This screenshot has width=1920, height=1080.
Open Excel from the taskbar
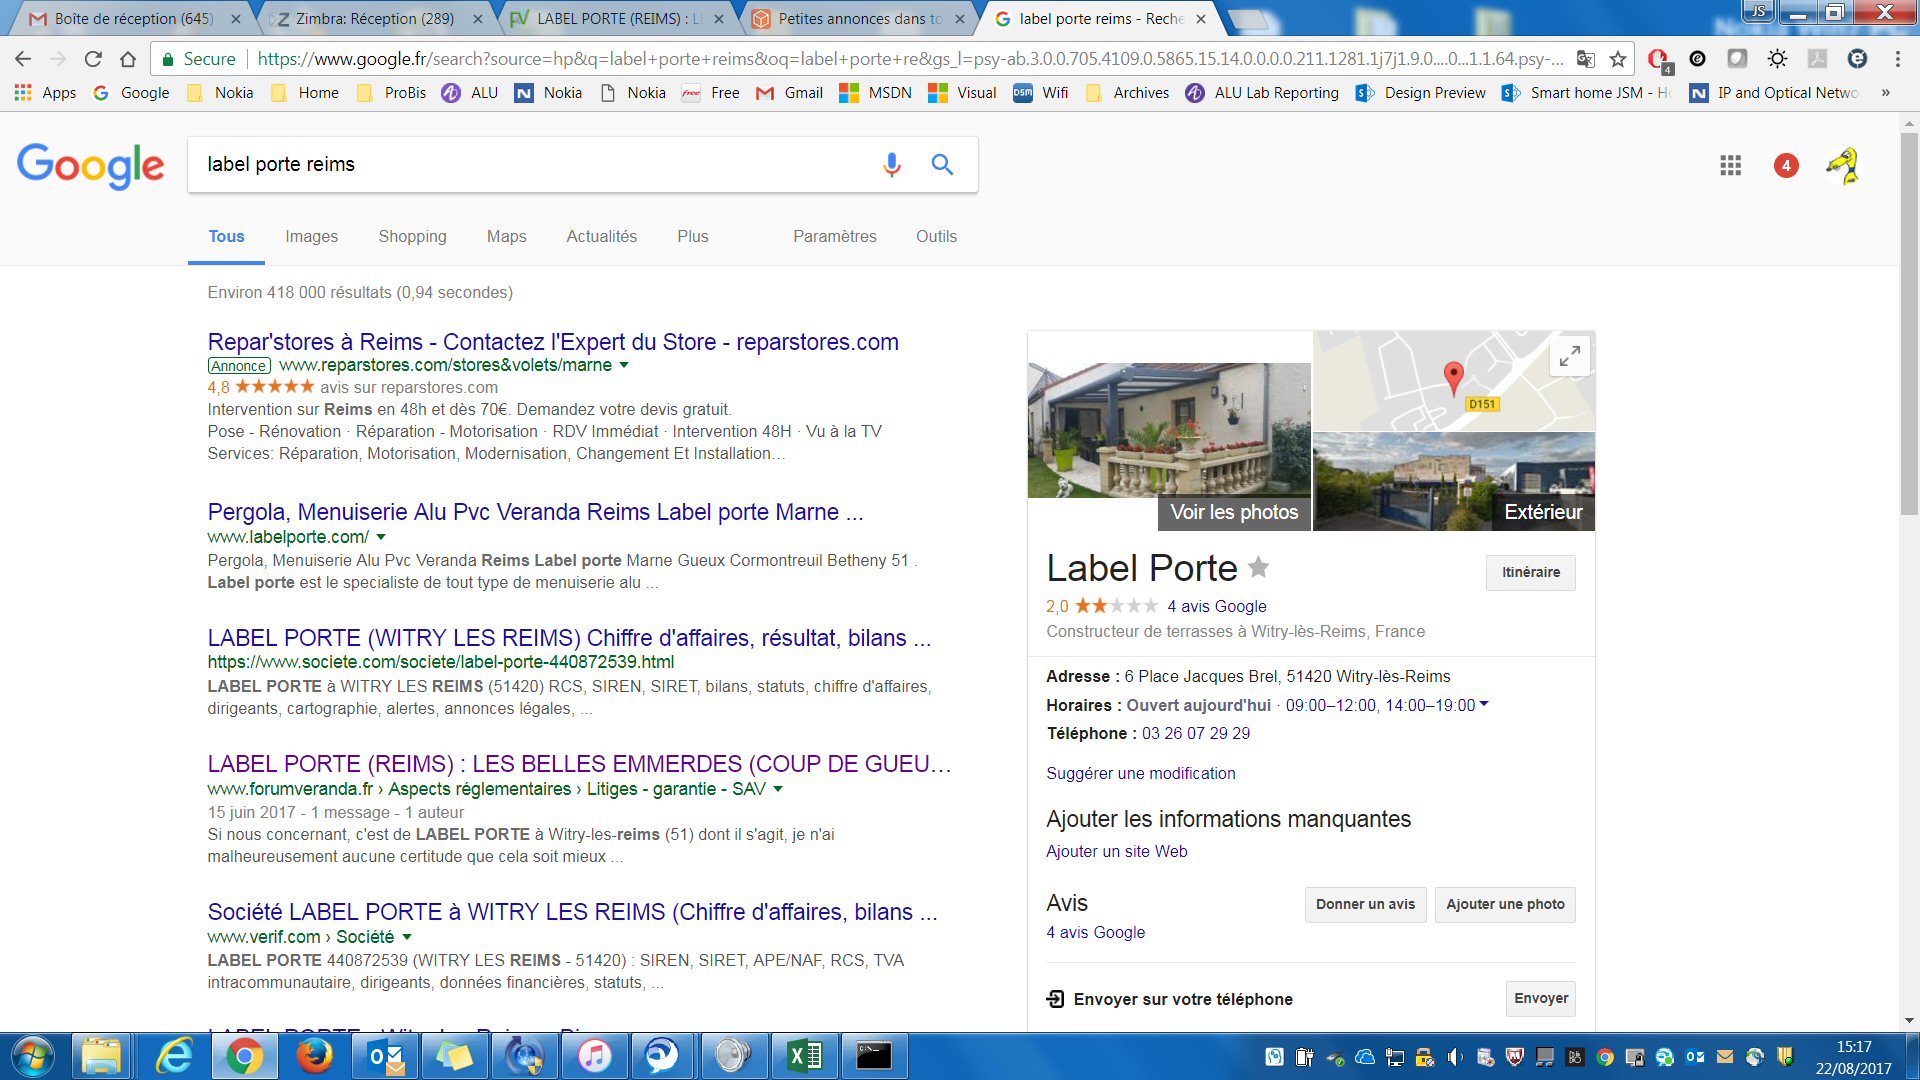tap(805, 1056)
